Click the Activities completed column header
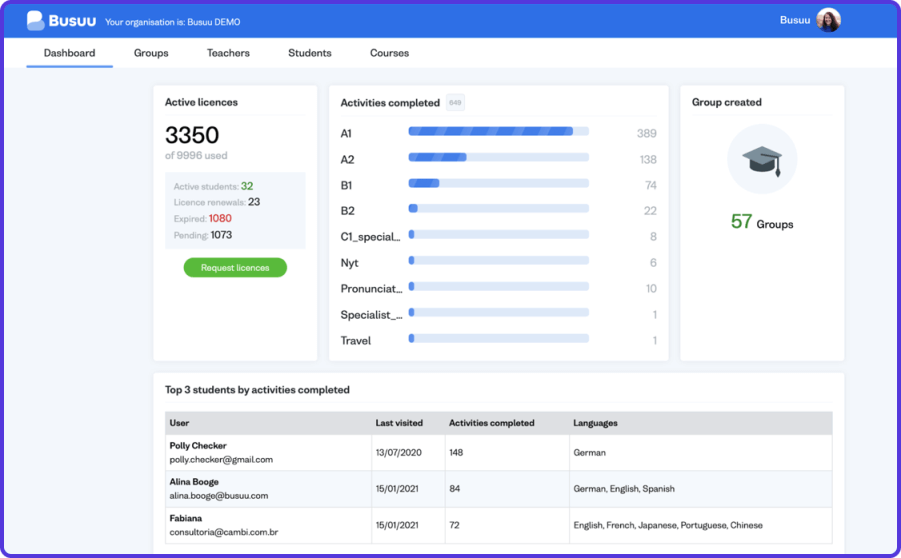This screenshot has height=558, width=901. coord(492,423)
